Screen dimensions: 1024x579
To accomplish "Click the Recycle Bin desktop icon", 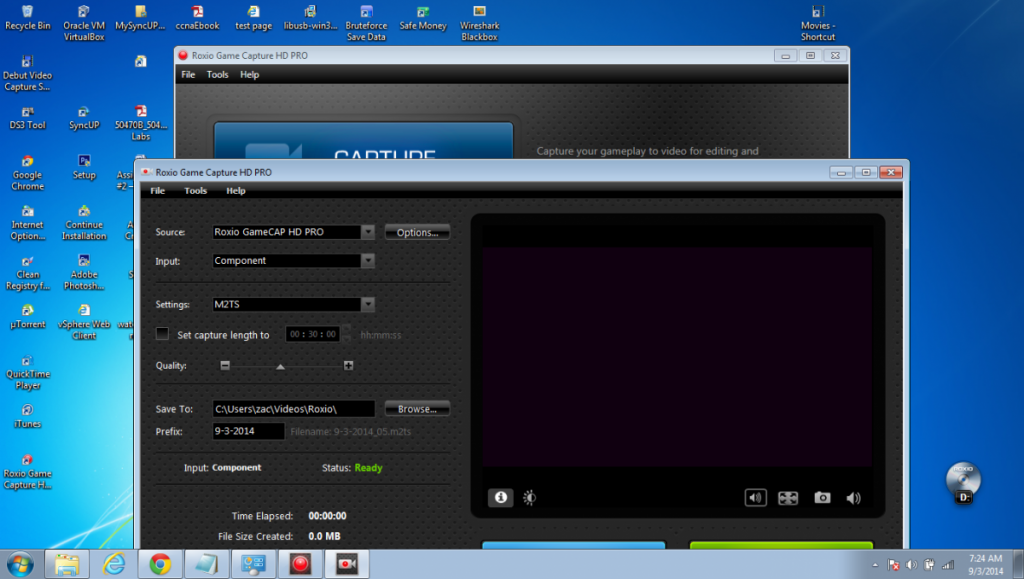I will 27,18.
